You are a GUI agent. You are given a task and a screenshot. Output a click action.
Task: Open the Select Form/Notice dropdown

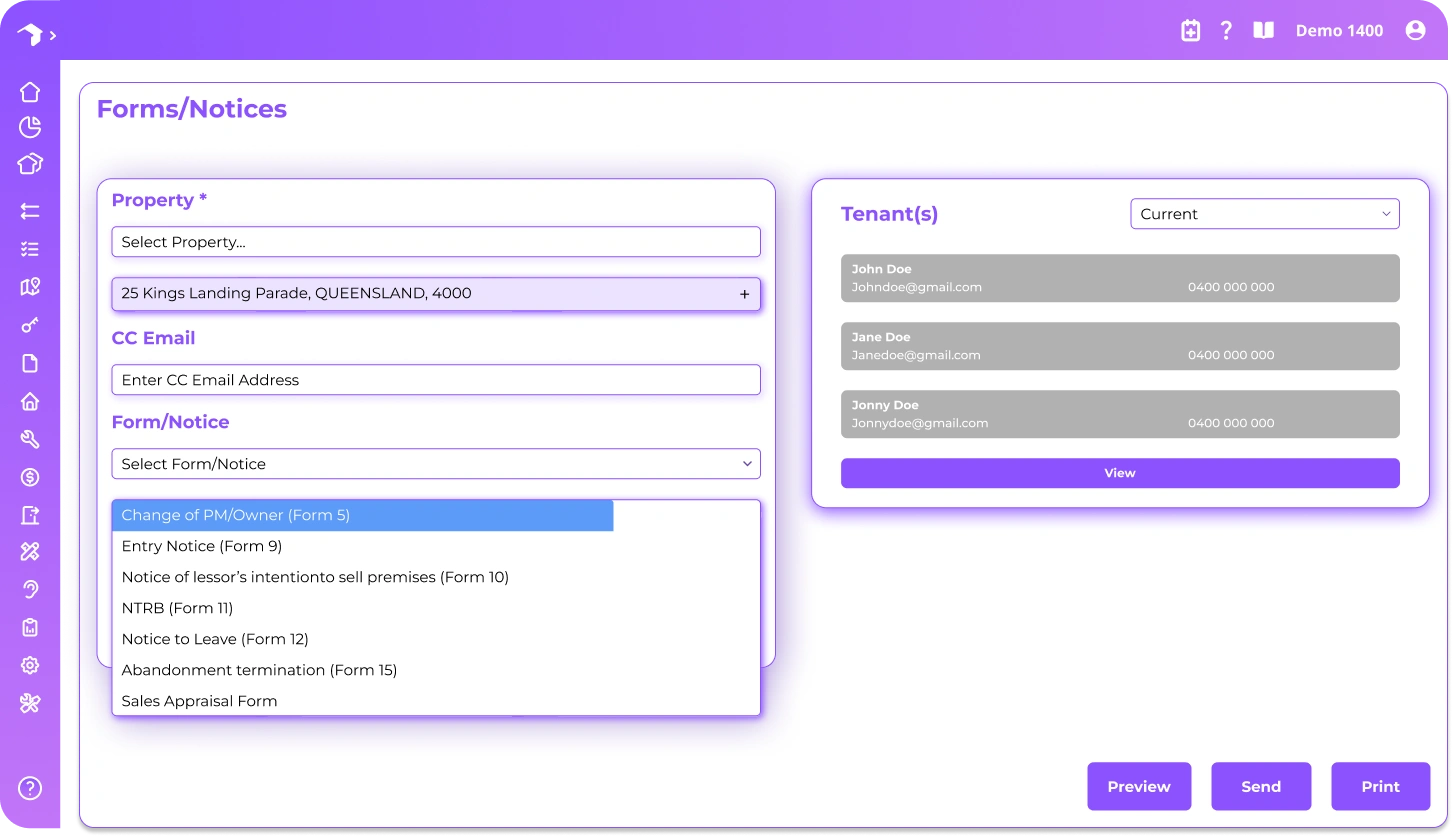coord(436,464)
